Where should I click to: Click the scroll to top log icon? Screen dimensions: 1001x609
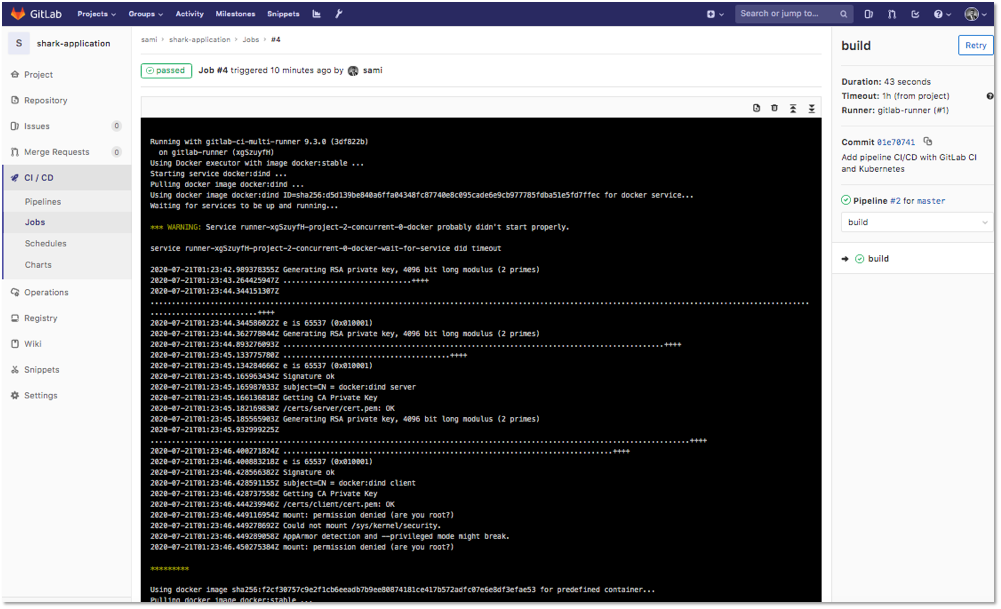(x=793, y=108)
